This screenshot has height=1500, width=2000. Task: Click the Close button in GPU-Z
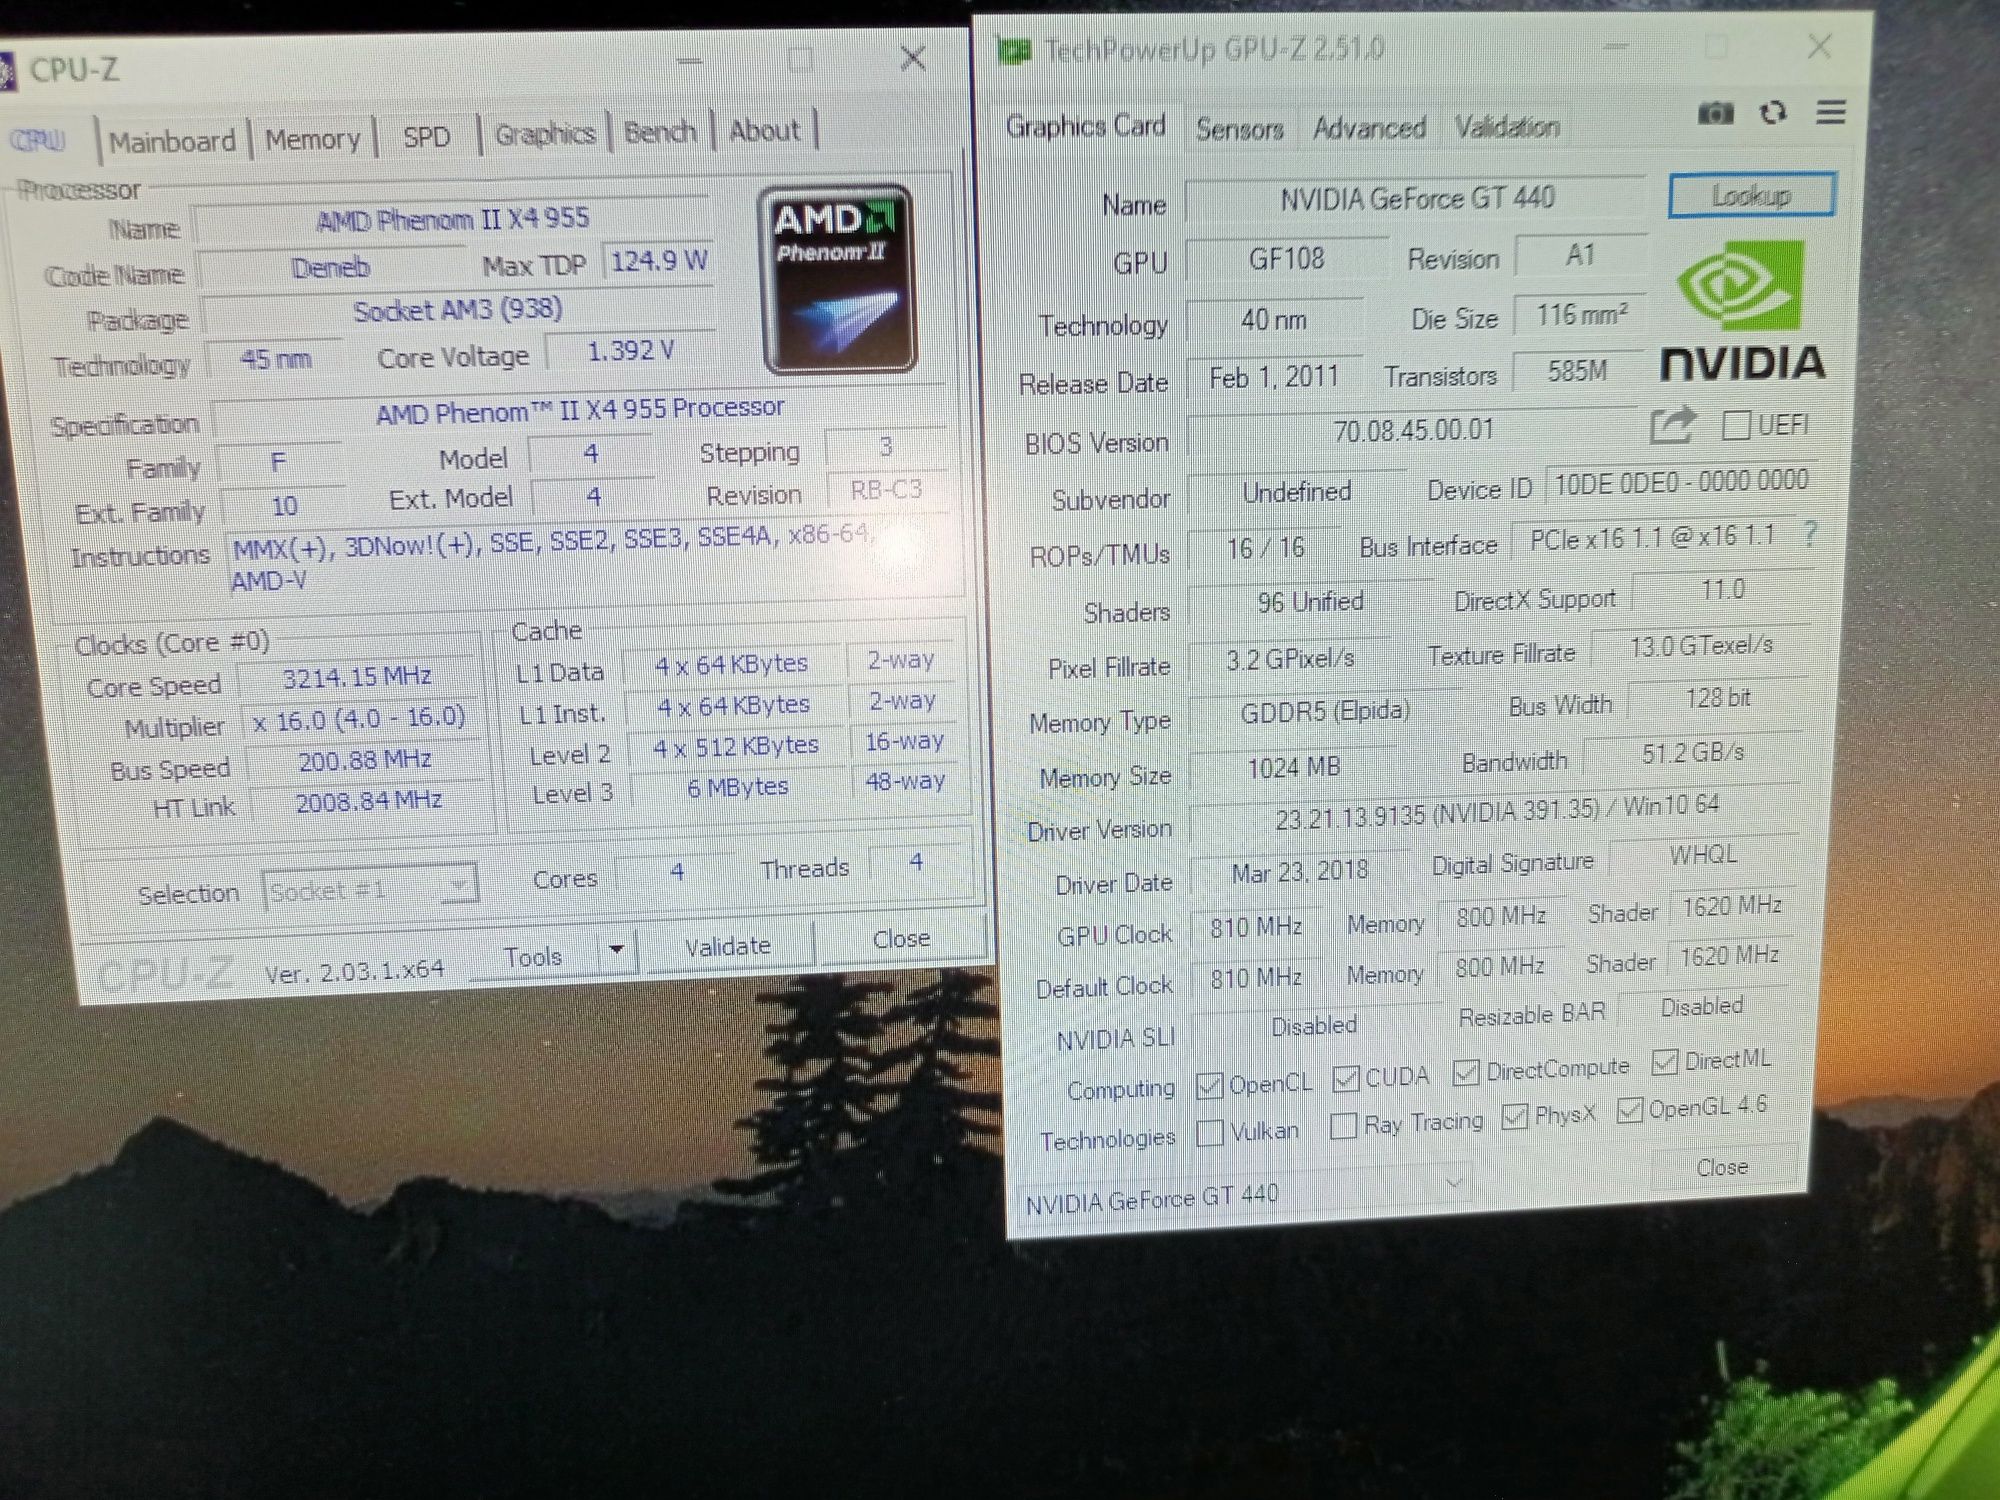1721,1167
